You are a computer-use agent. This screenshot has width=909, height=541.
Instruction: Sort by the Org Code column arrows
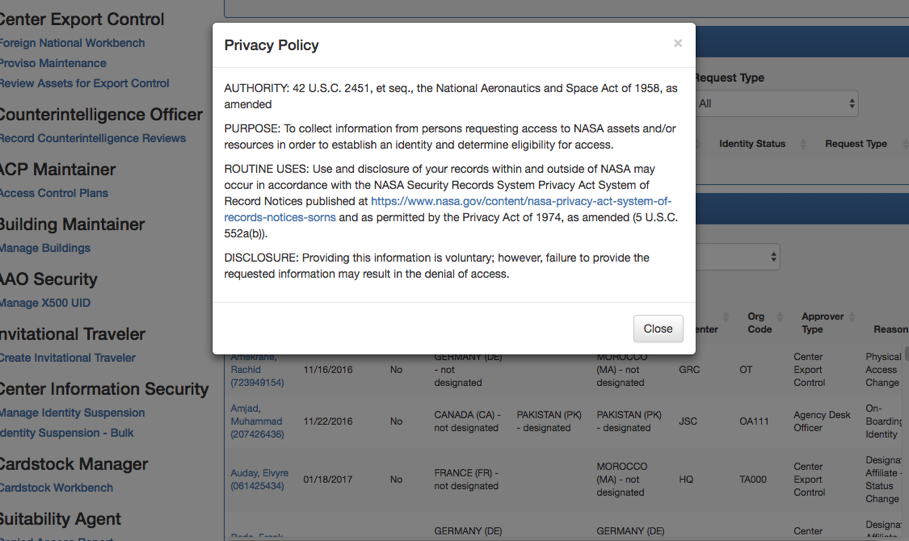[780, 317]
